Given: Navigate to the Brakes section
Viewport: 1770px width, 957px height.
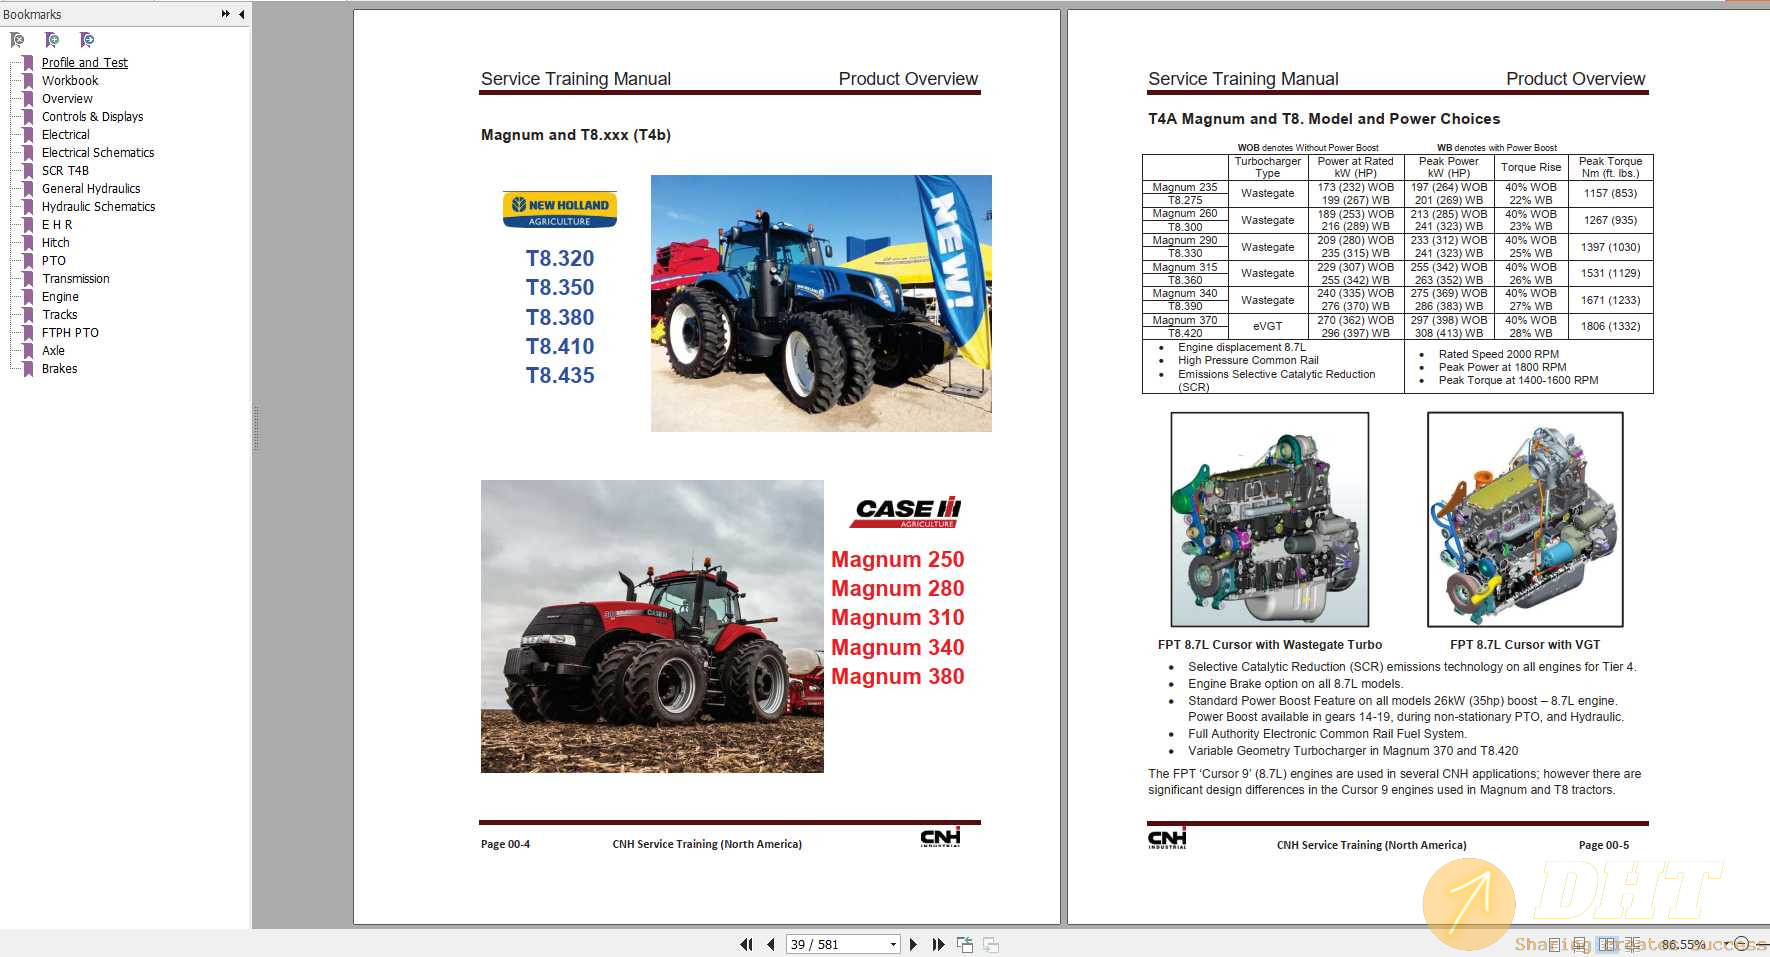Looking at the screenshot, I should click(x=59, y=368).
